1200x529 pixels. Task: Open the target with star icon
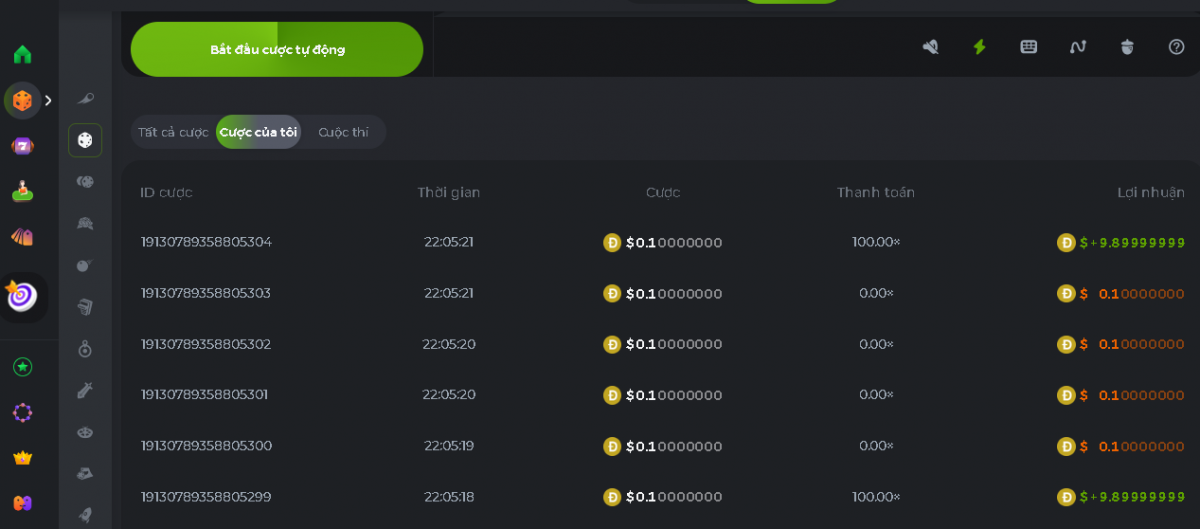[22, 296]
